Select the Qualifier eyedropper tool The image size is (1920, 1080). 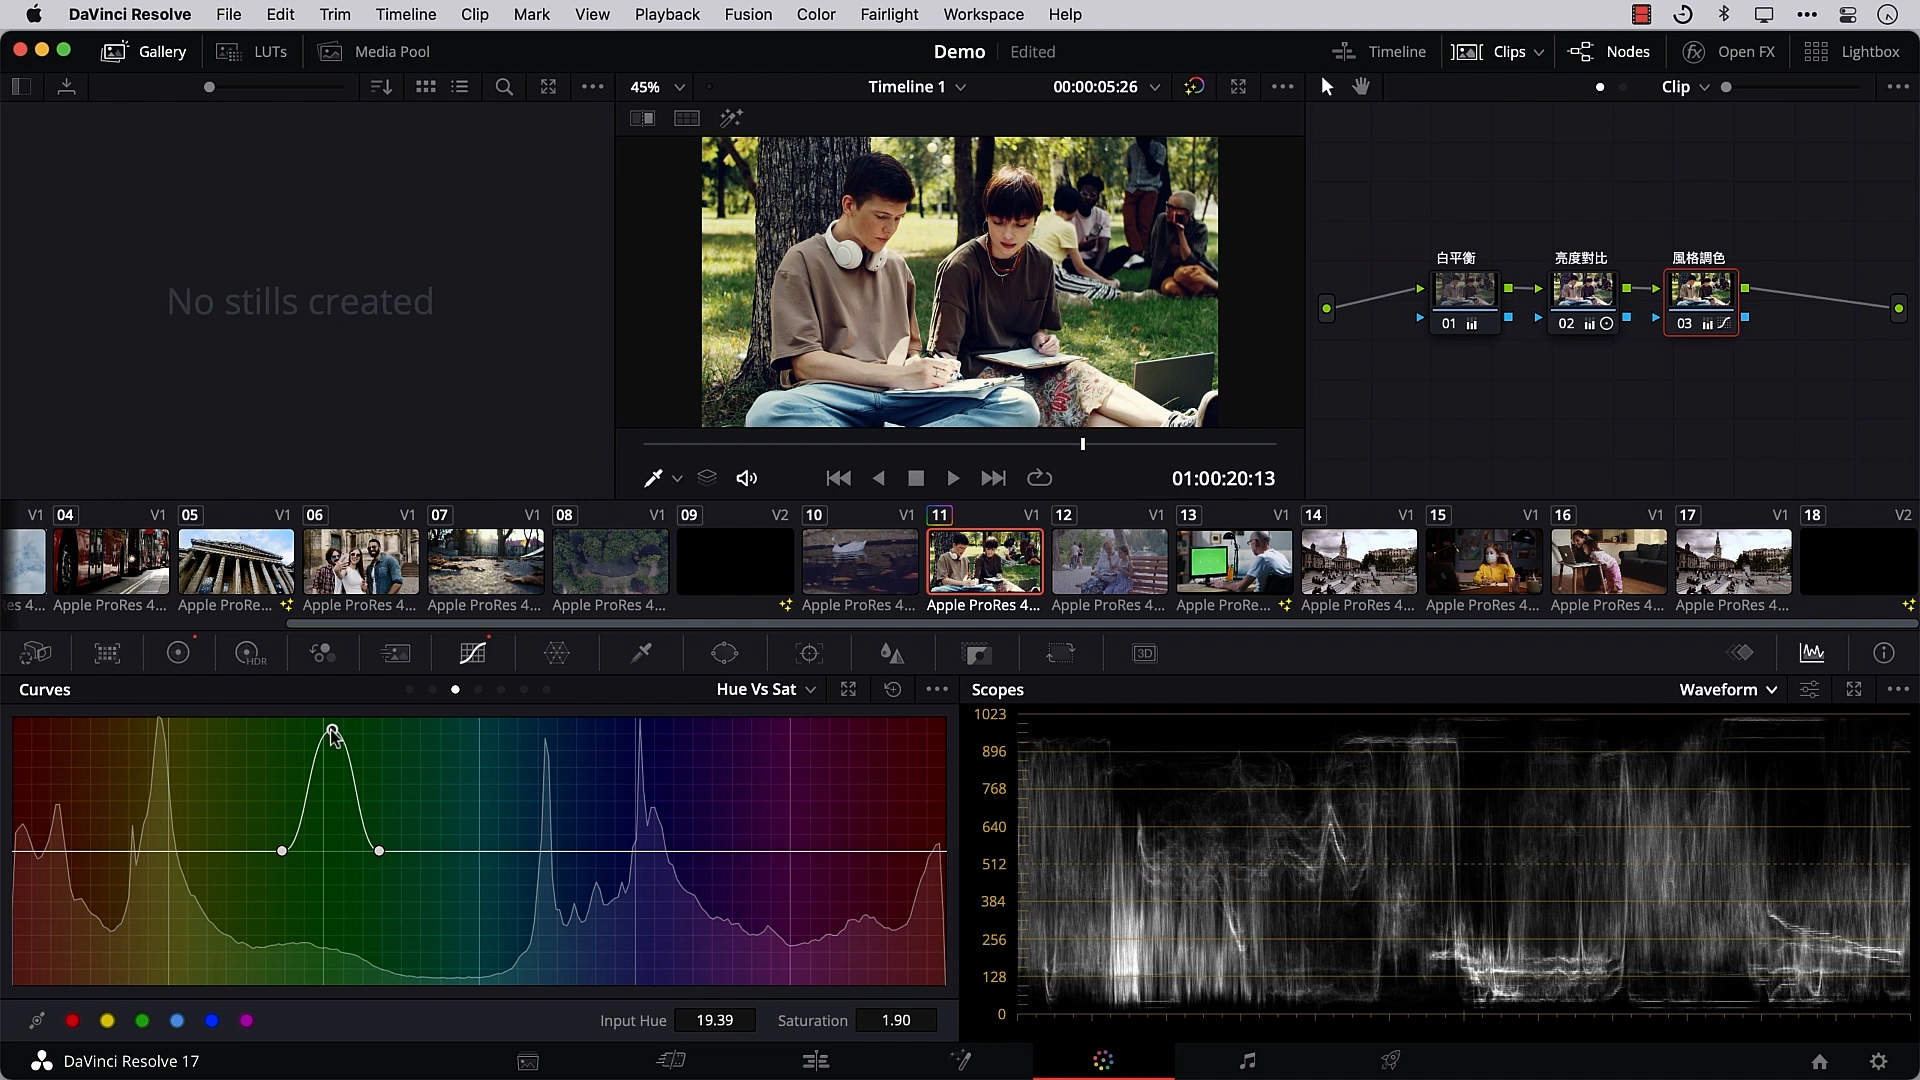(640, 653)
